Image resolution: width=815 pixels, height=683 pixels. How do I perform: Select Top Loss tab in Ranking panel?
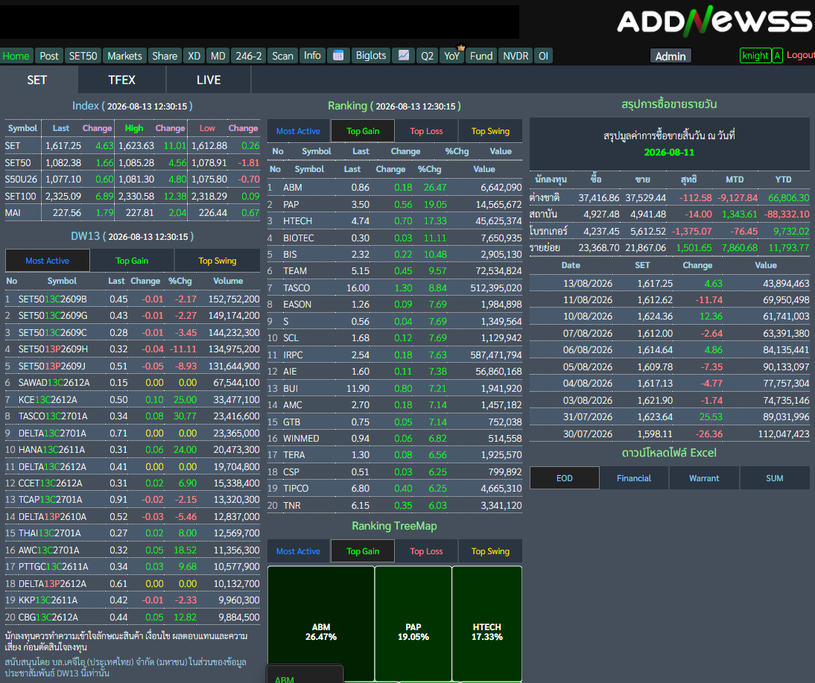pos(426,131)
